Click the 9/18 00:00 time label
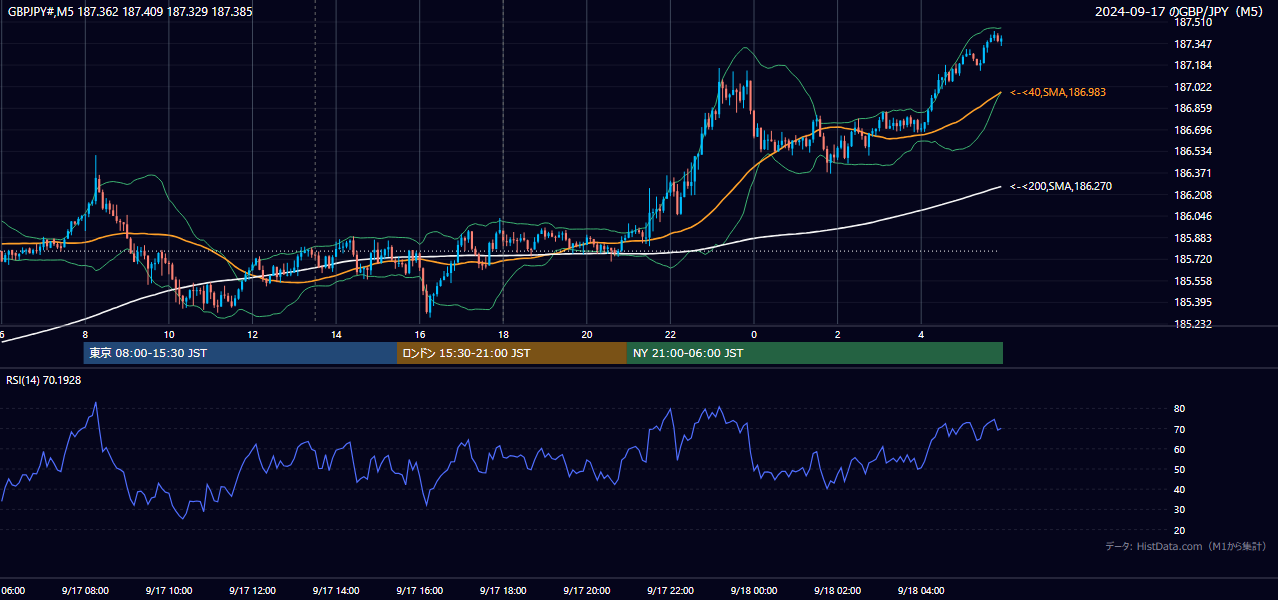This screenshot has width=1278, height=600. click(x=754, y=590)
